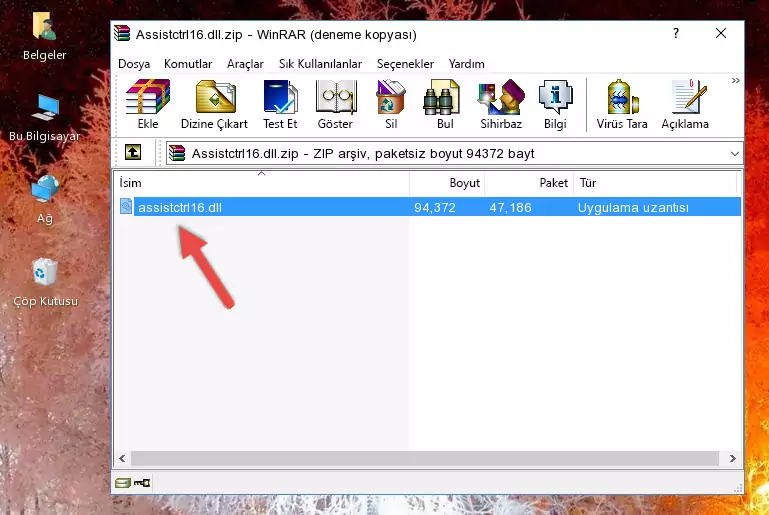Viewport: 769px width, 515px height.
Task: Click the assistctrl16.dll file icon
Action: tap(126, 206)
